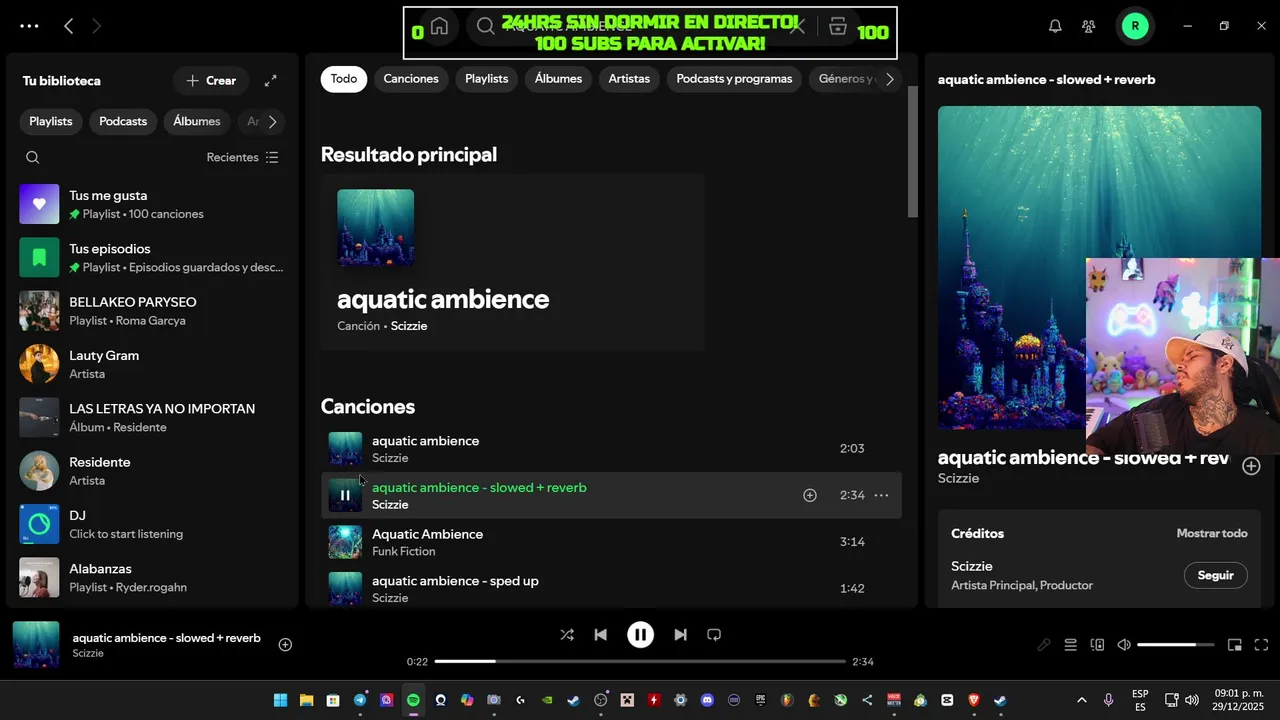Add now-playing panel track to library
The image size is (1280, 720).
1251,466
